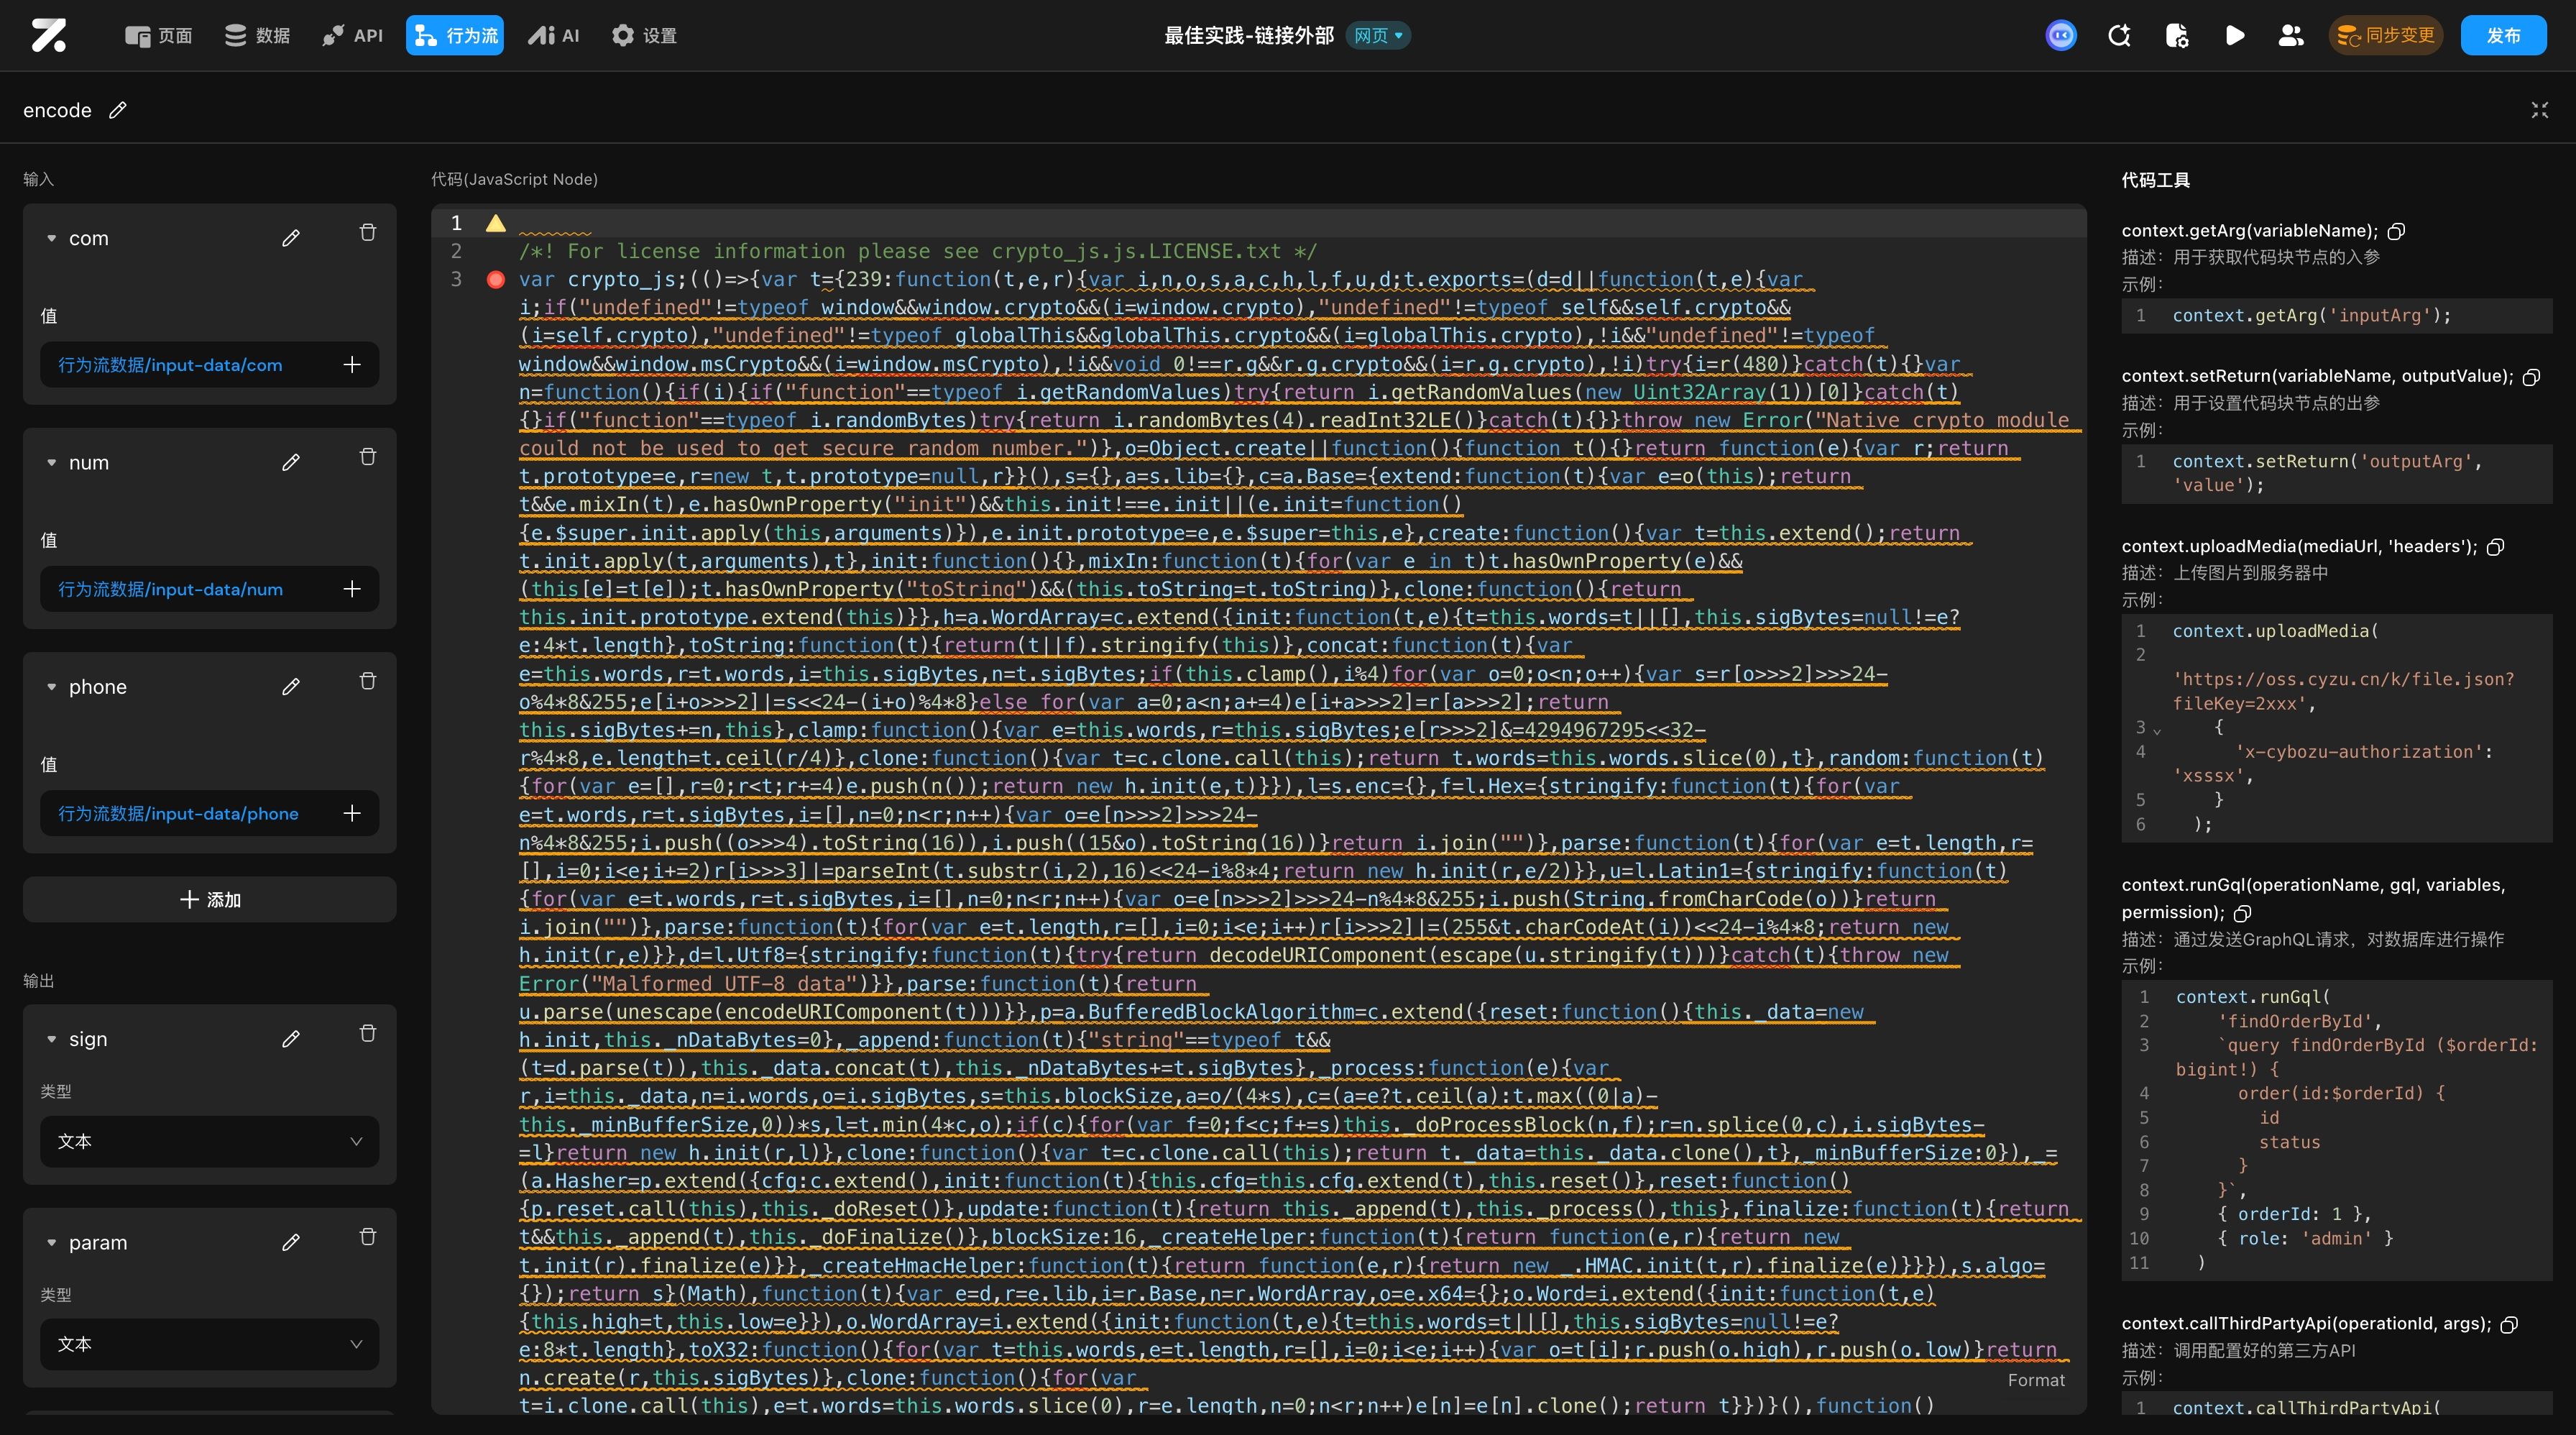Open the param type dropdown
The width and height of the screenshot is (2576, 1435).
click(209, 1344)
